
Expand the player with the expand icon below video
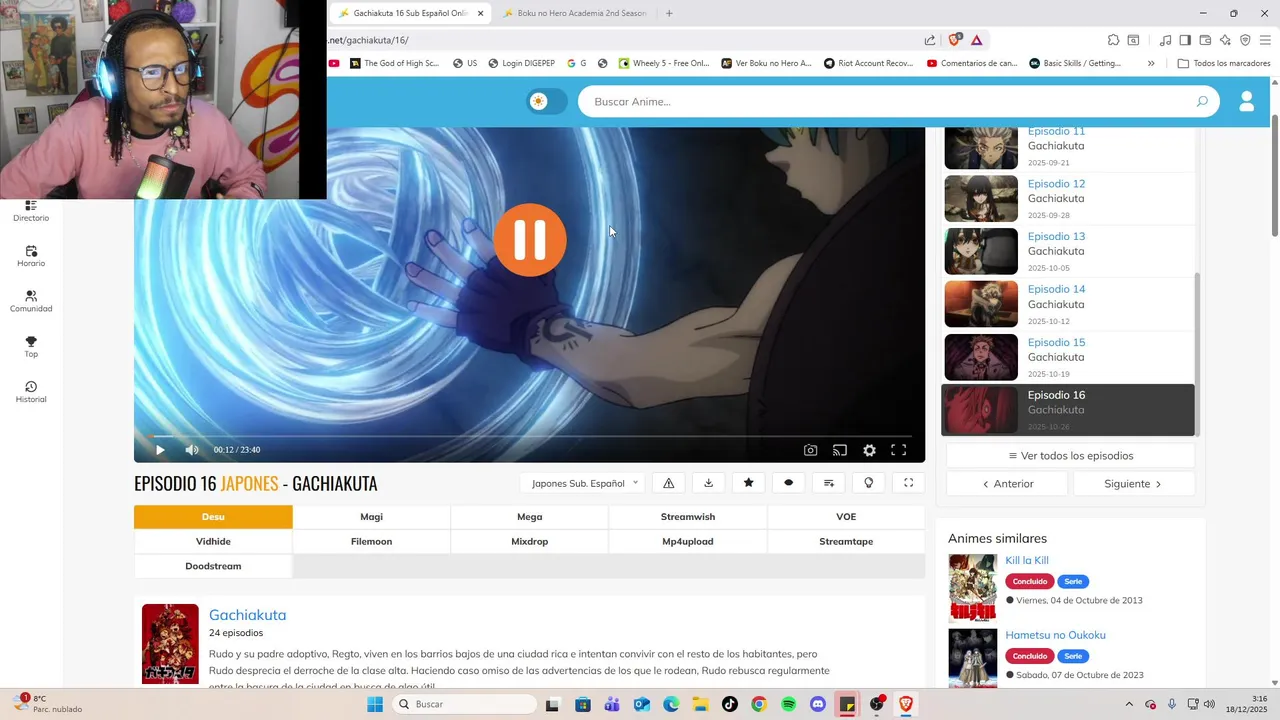[909, 483]
